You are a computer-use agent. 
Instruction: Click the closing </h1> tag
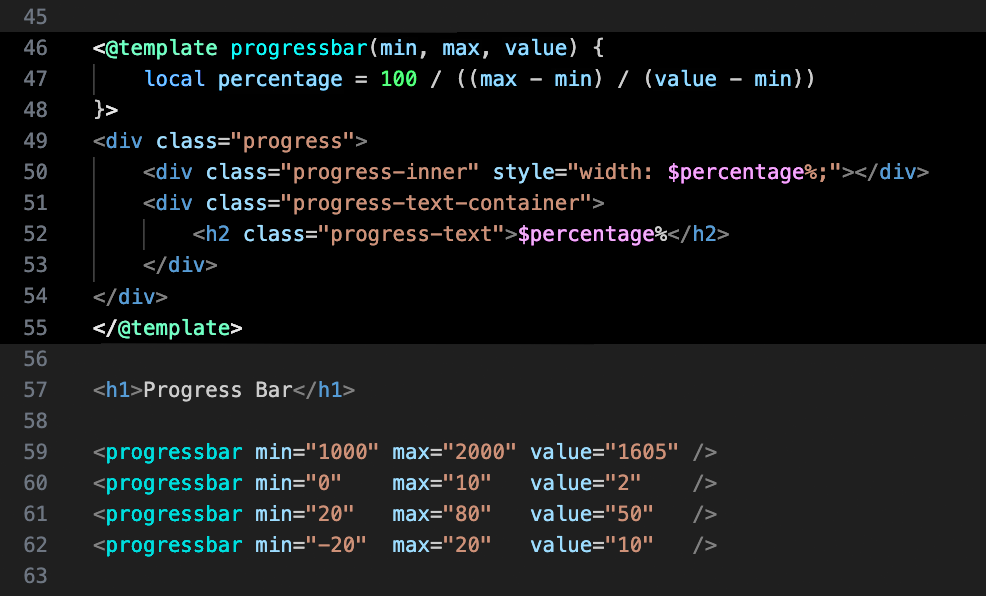[x=323, y=389]
